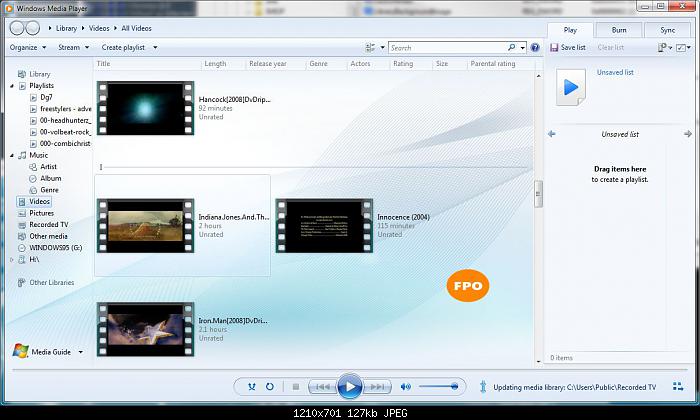Click the back navigation arrow button

tap(17, 28)
